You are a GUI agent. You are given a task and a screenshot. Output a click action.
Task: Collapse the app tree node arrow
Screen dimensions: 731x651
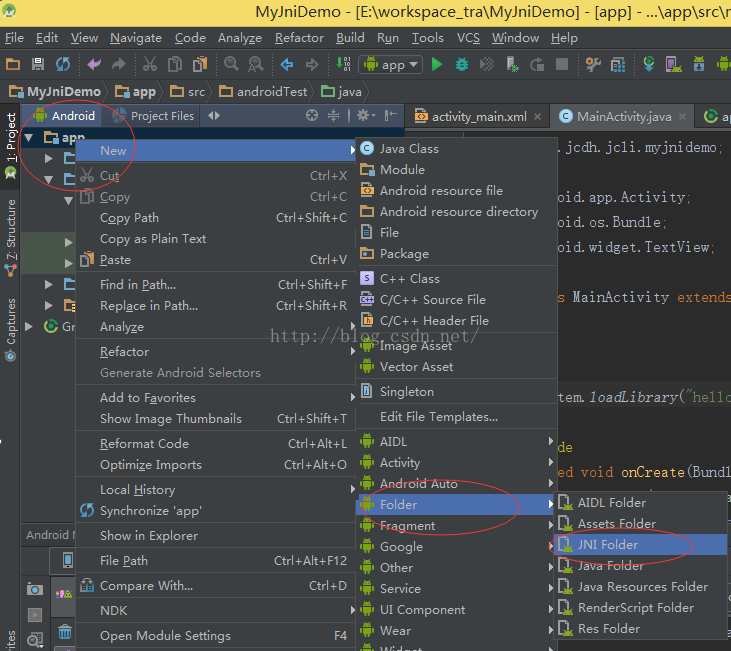[29, 138]
